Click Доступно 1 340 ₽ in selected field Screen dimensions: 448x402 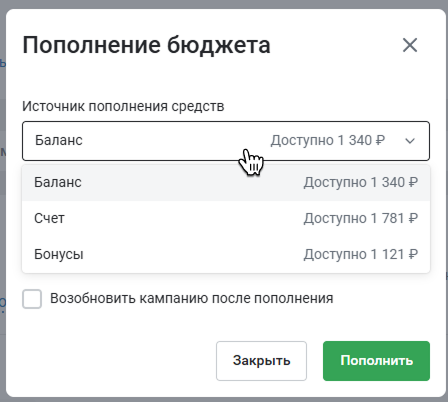328,140
